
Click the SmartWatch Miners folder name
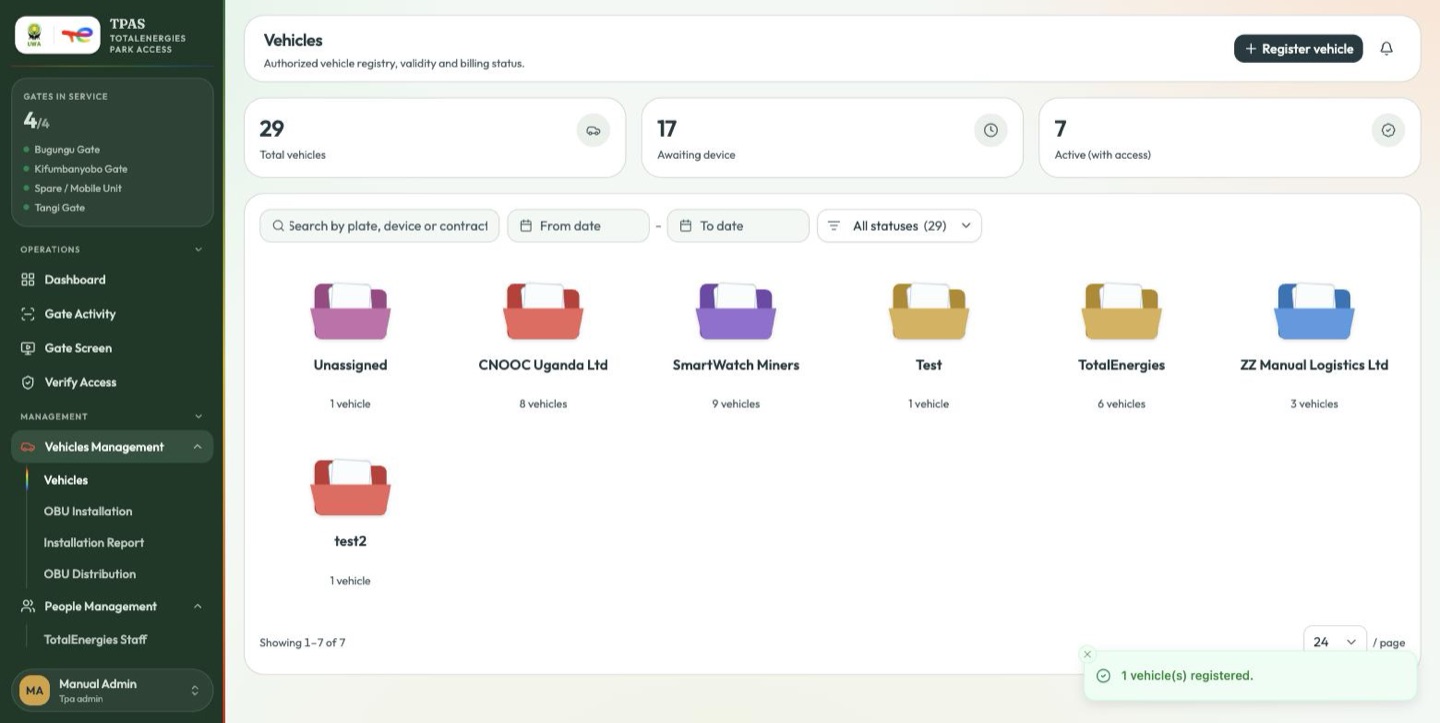pos(736,365)
